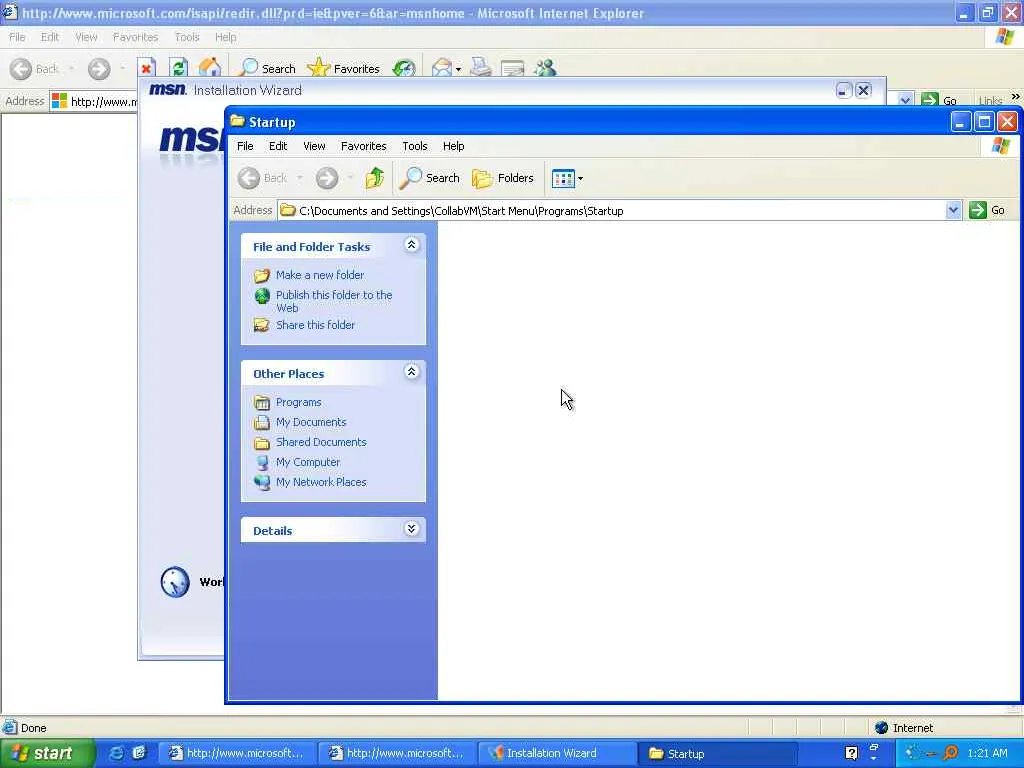Open Back history dropdown in Startup window
This screenshot has height=768, width=1024.
coord(300,178)
